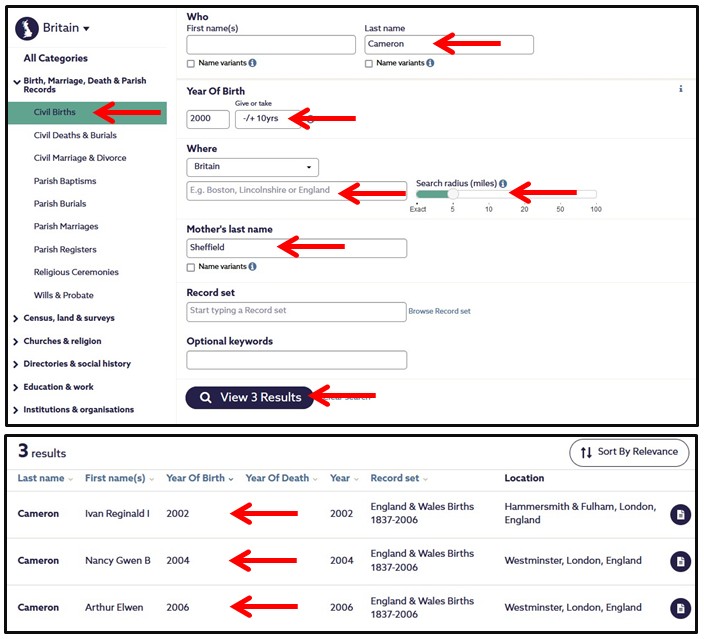Open record icon for Nancy Gwen B

click(680, 561)
